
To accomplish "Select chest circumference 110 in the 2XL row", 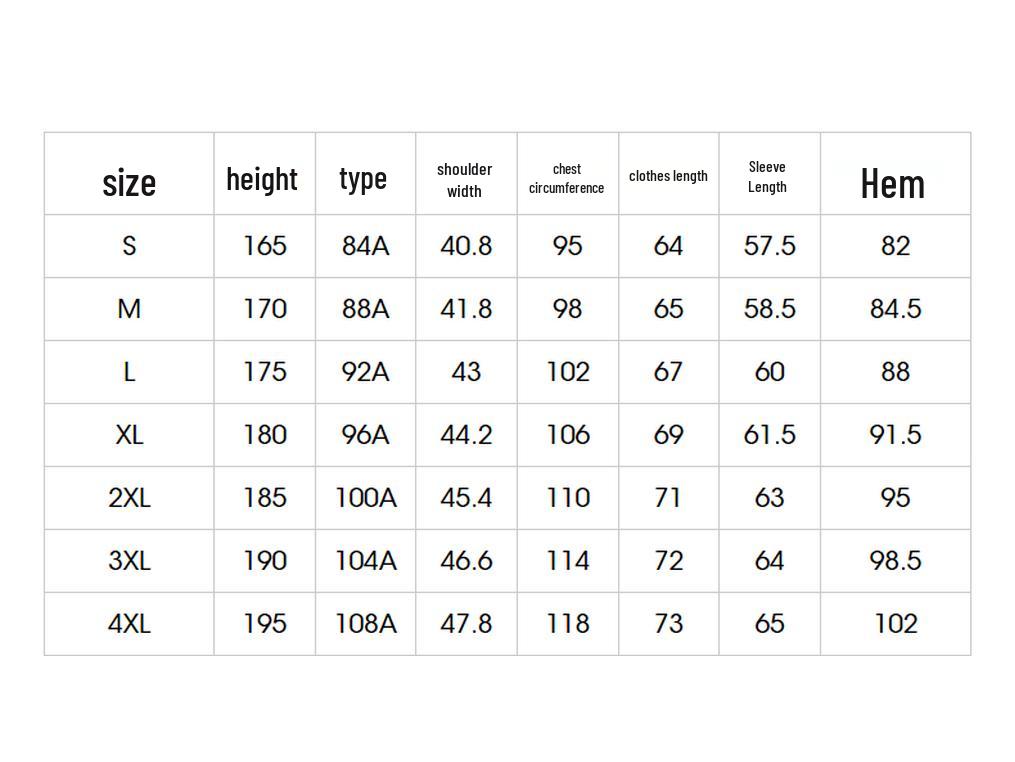I will tap(568, 498).
